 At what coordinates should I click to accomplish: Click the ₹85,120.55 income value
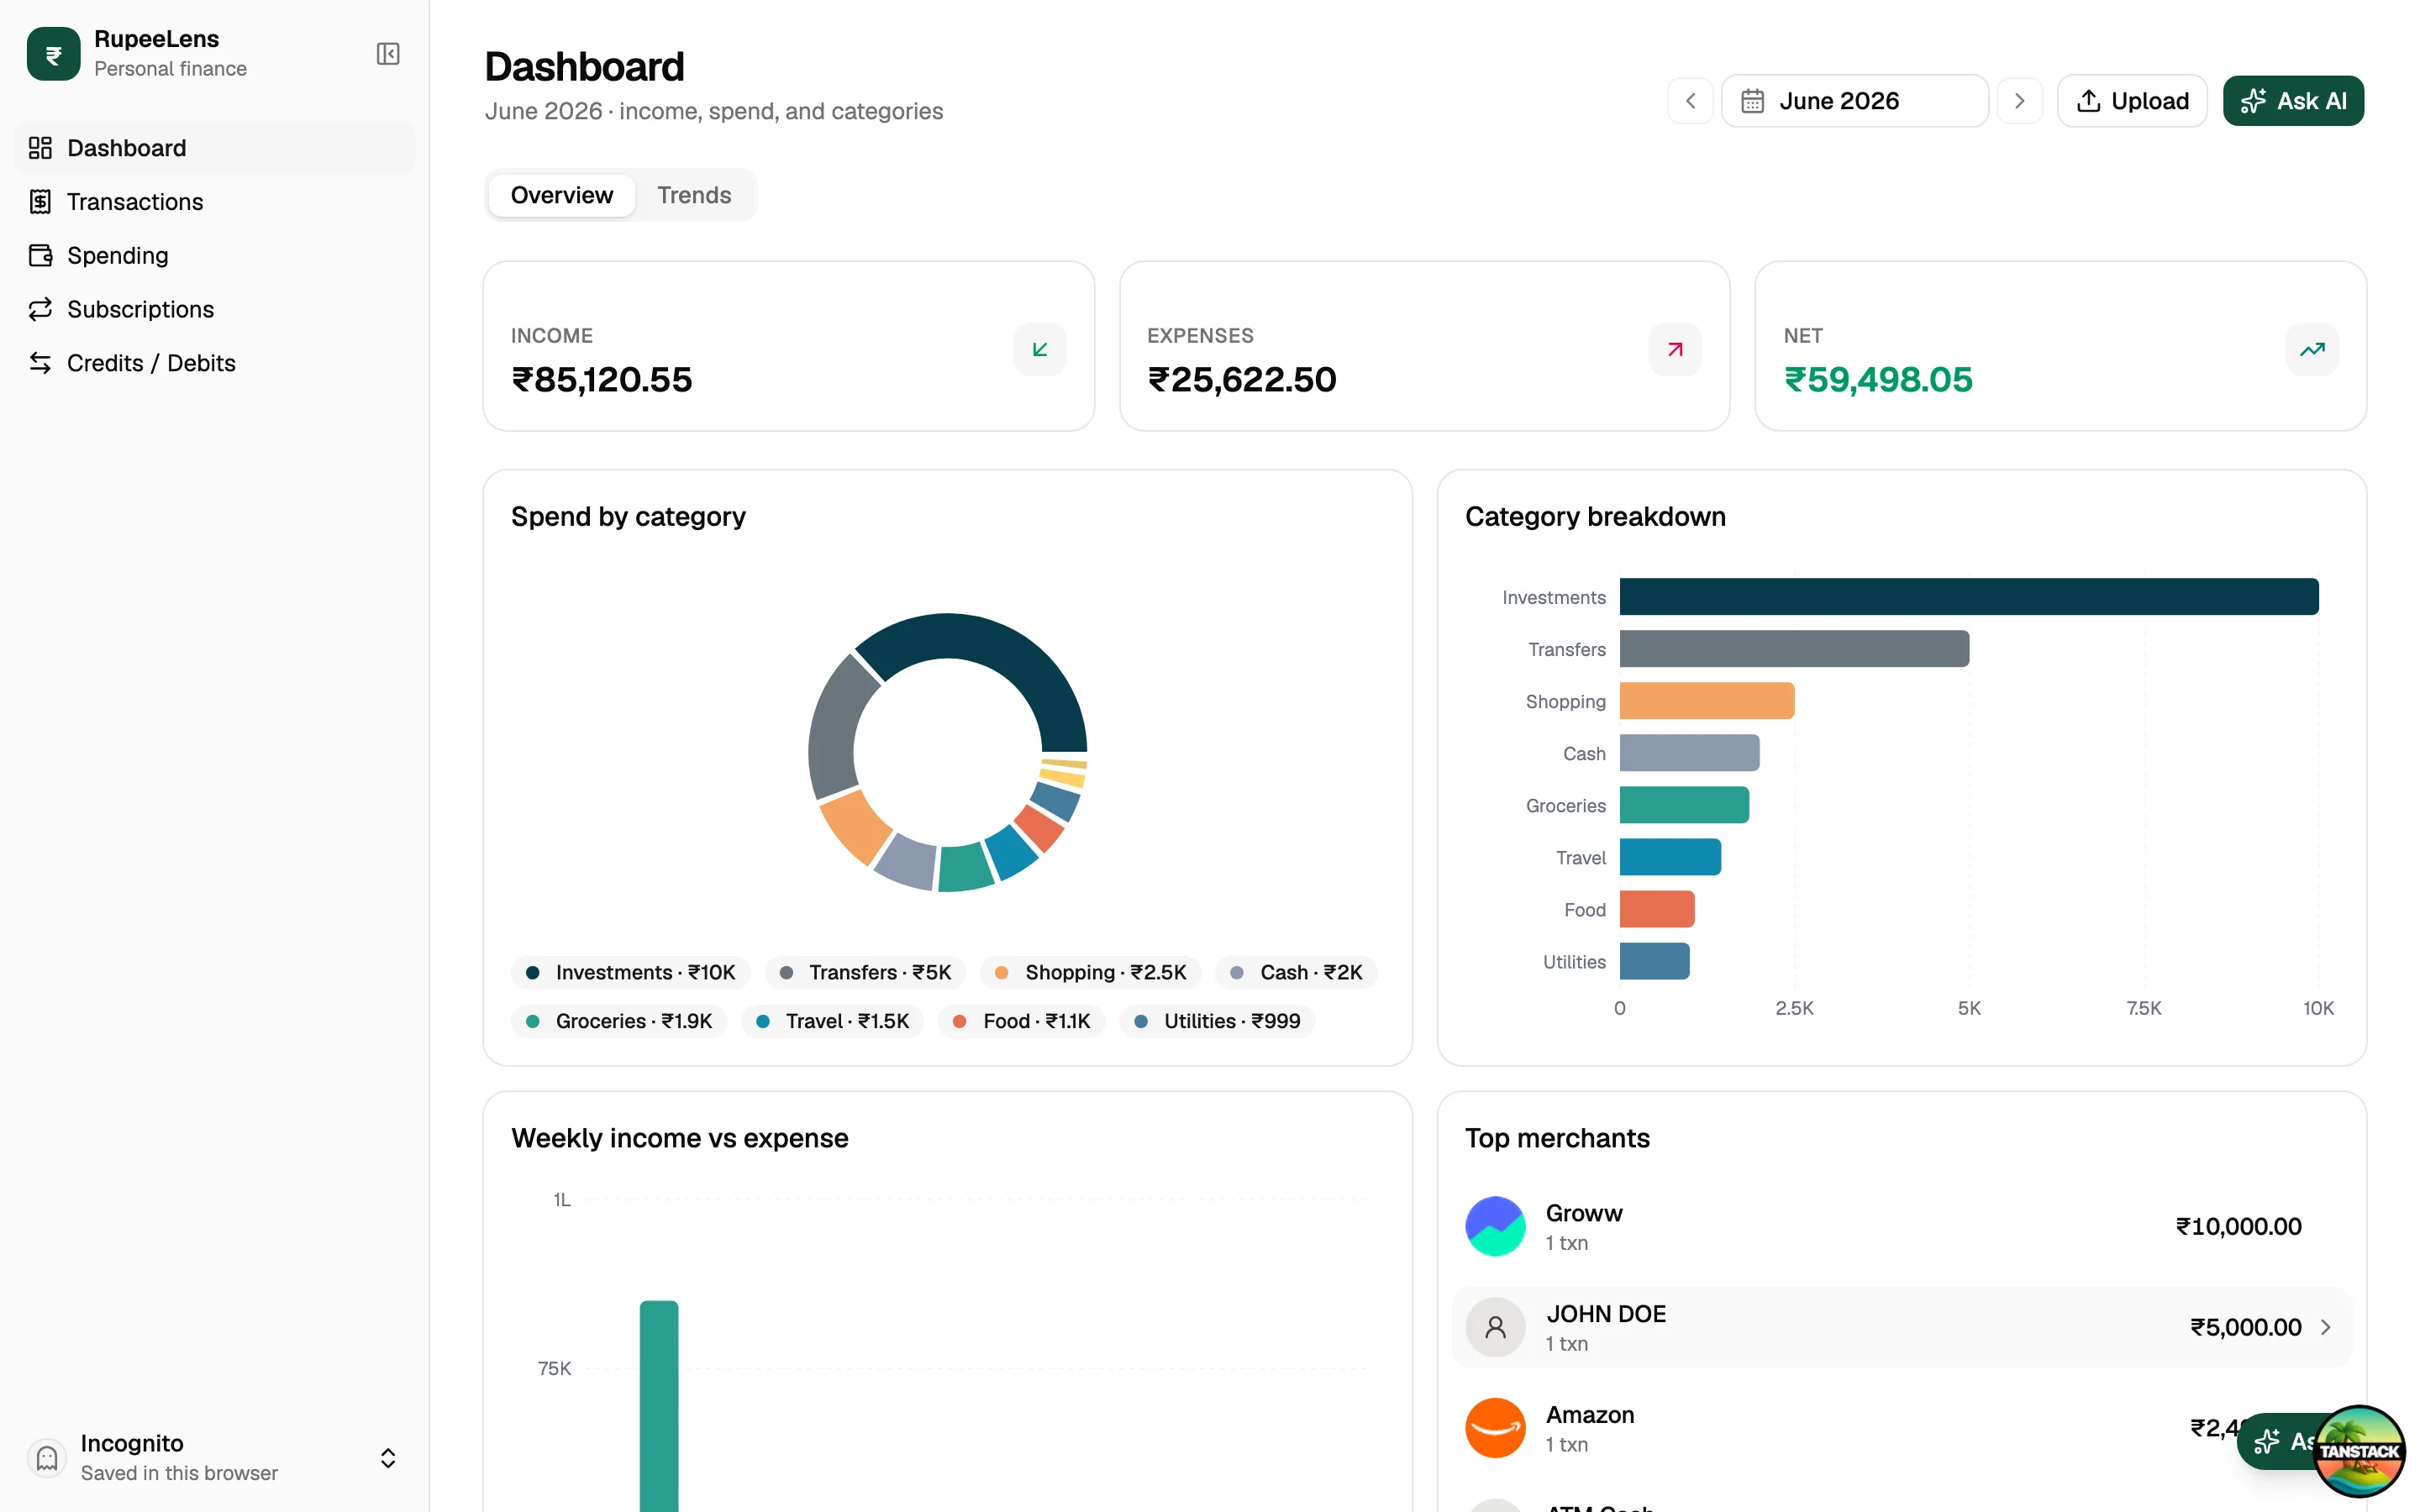pyautogui.click(x=602, y=380)
